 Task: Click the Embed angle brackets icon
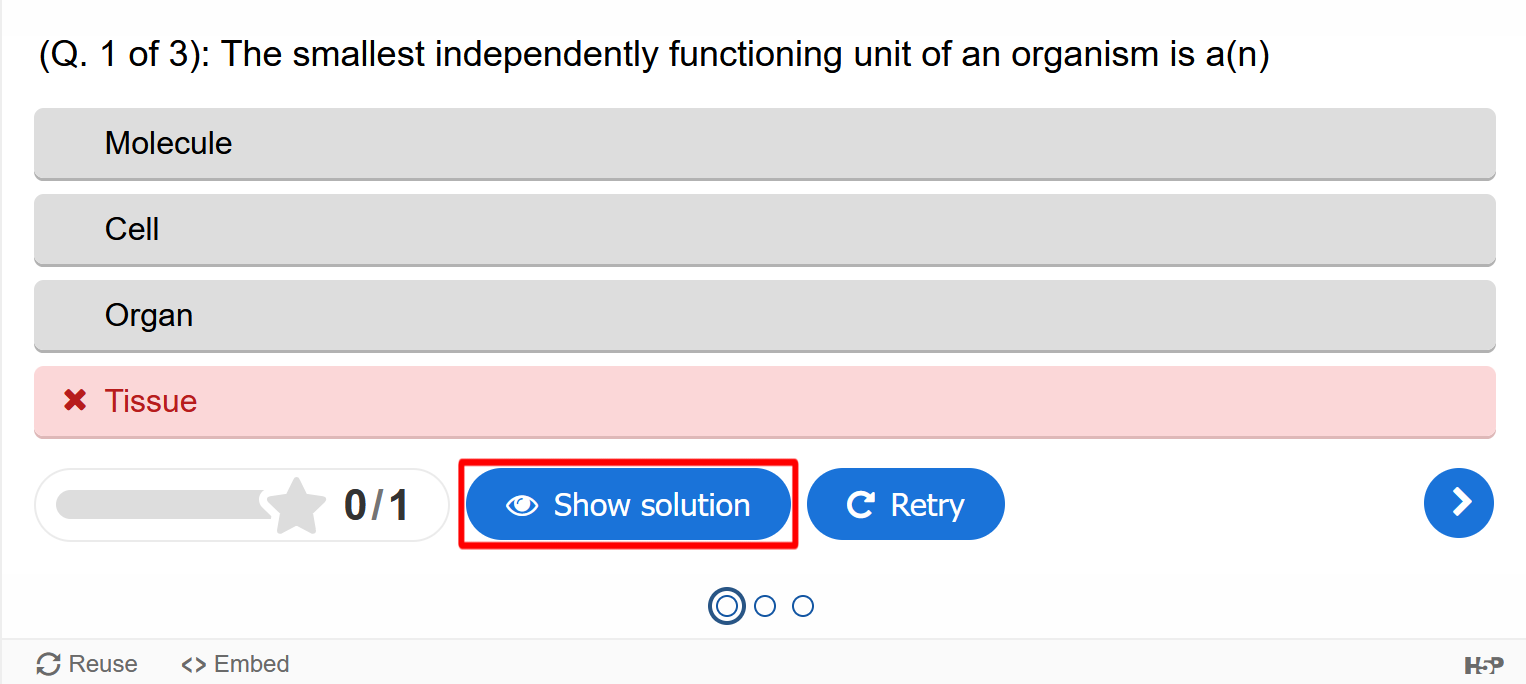pos(194,664)
